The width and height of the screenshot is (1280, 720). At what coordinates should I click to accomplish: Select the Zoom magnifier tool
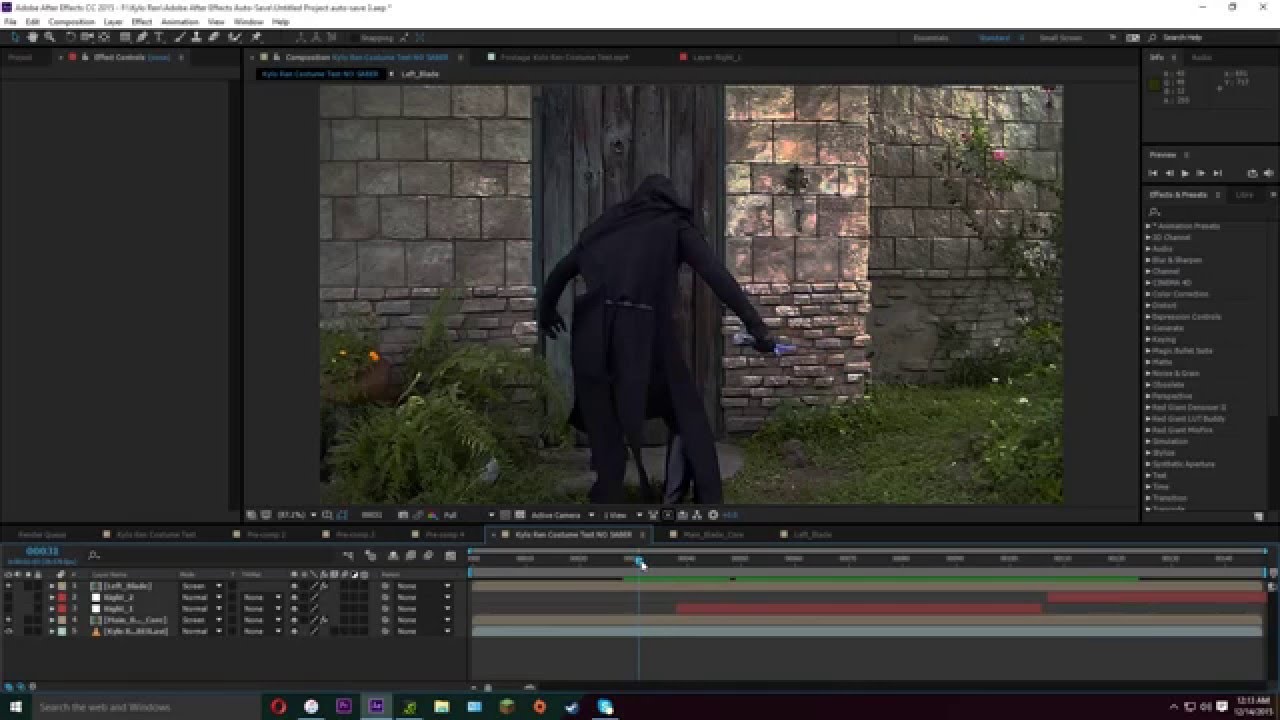(49, 37)
